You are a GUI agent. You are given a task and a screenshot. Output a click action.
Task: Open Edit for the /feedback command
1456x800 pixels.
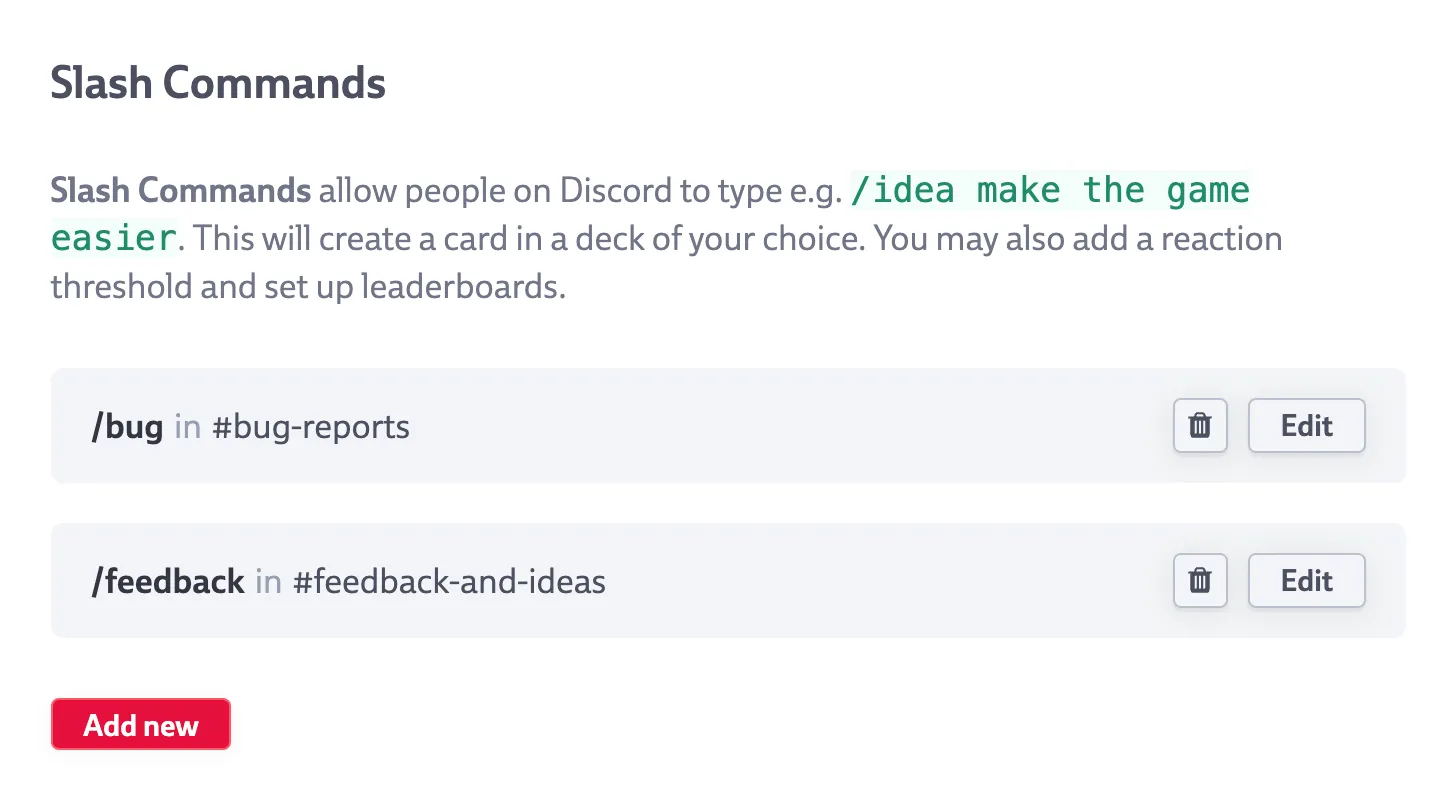pos(1306,580)
